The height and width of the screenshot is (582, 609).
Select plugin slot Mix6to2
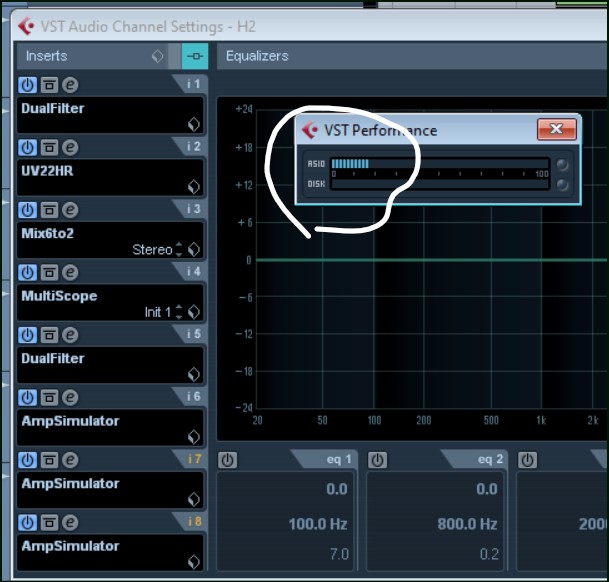point(110,240)
